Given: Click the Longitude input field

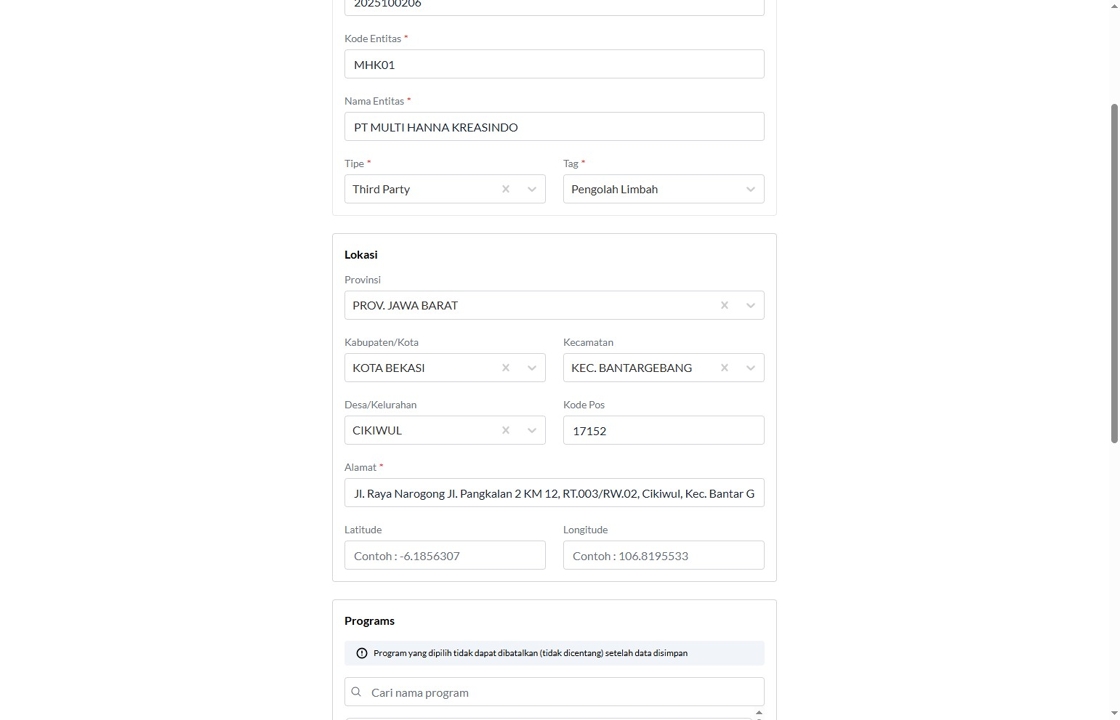Looking at the screenshot, I should 663,556.
